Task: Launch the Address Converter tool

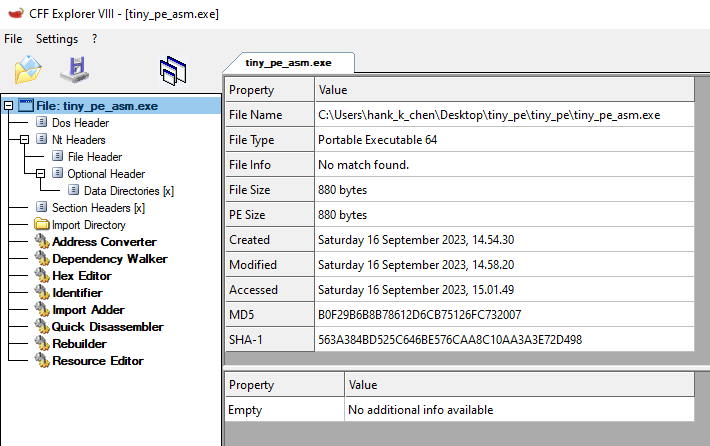Action: pos(104,242)
